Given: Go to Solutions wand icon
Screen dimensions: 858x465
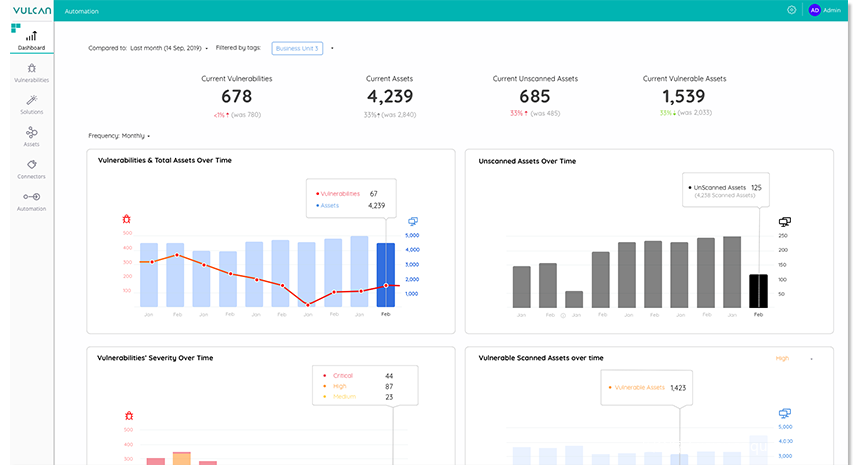Looking at the screenshot, I should (x=31, y=101).
